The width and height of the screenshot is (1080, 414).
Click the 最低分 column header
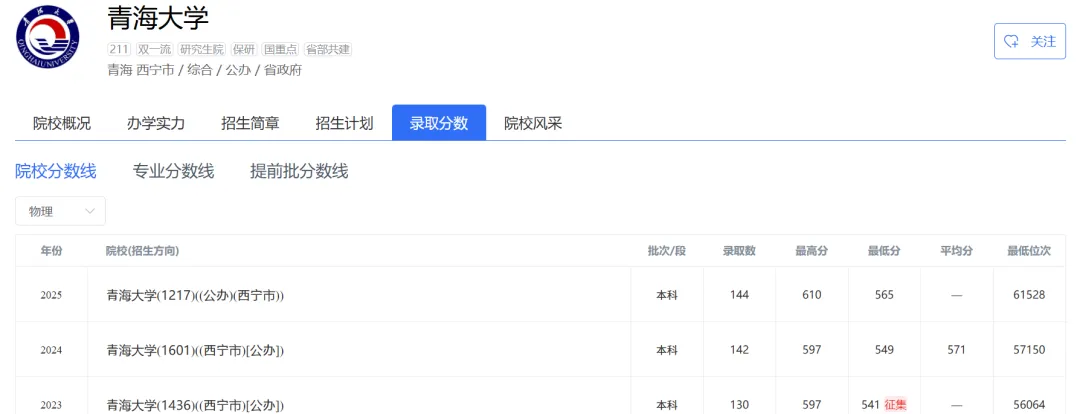[884, 251]
